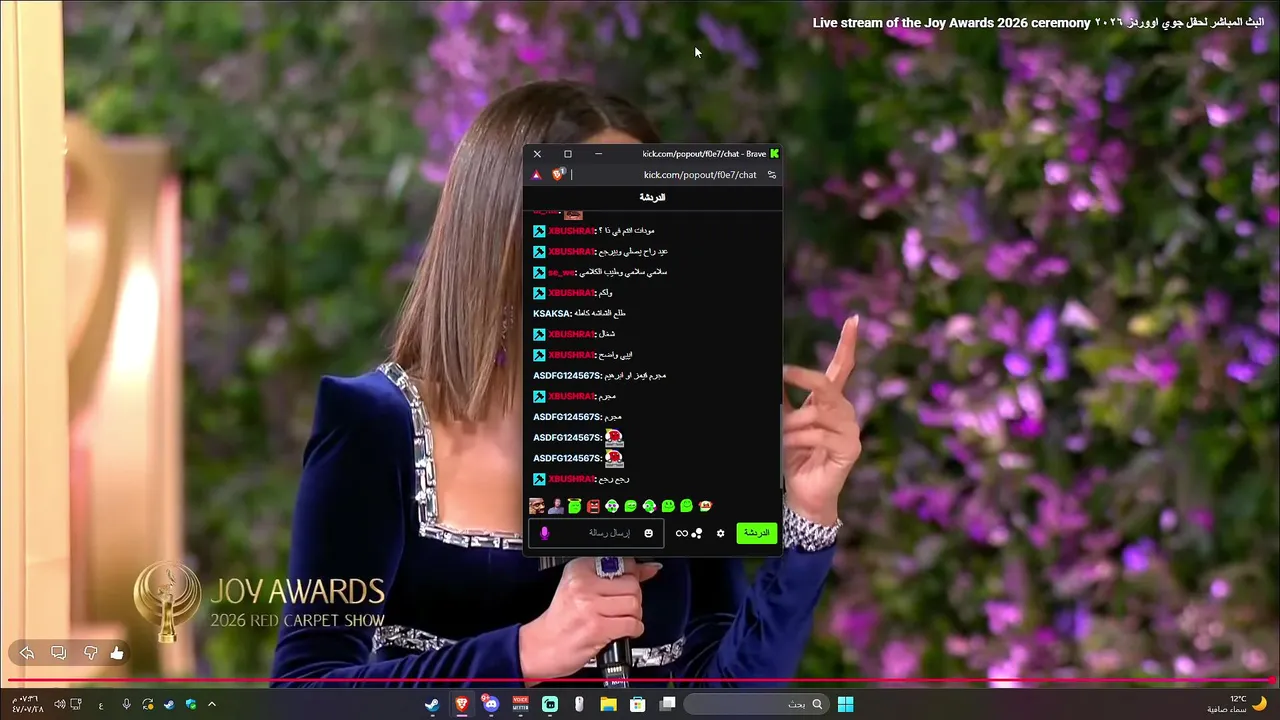The image size is (1280, 720).
Task: Open site settings icon right of the URL
Action: pyautogui.click(x=772, y=175)
